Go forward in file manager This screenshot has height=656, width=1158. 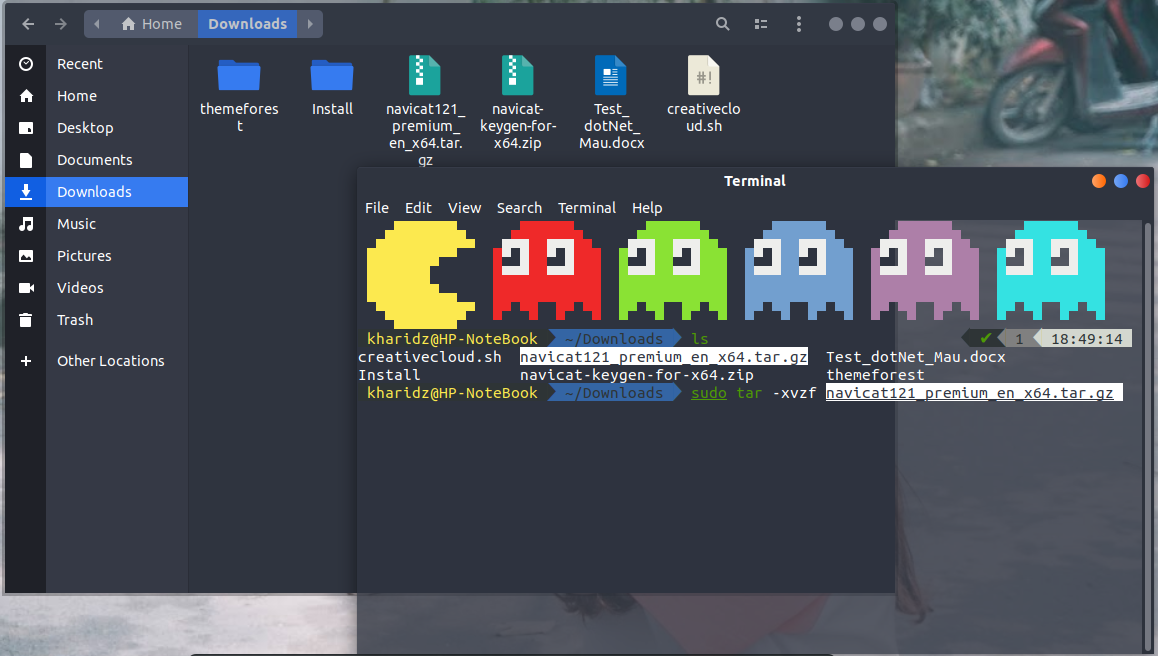(x=61, y=24)
